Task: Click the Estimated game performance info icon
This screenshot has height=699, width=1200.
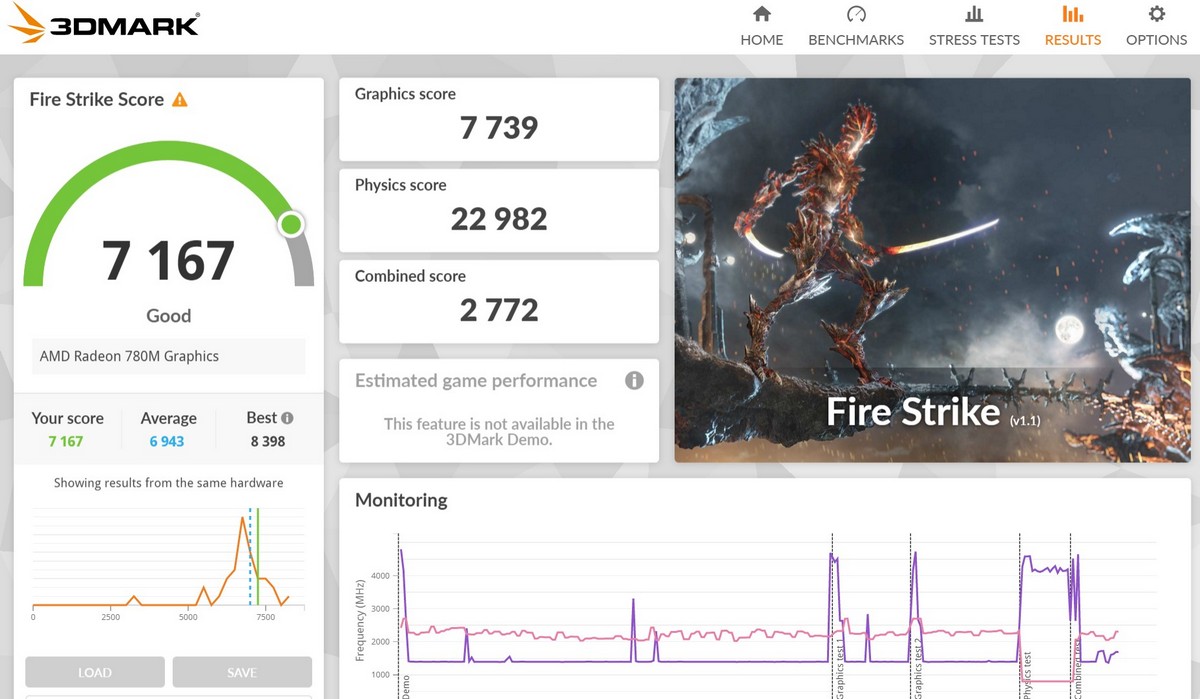Action: [x=634, y=380]
